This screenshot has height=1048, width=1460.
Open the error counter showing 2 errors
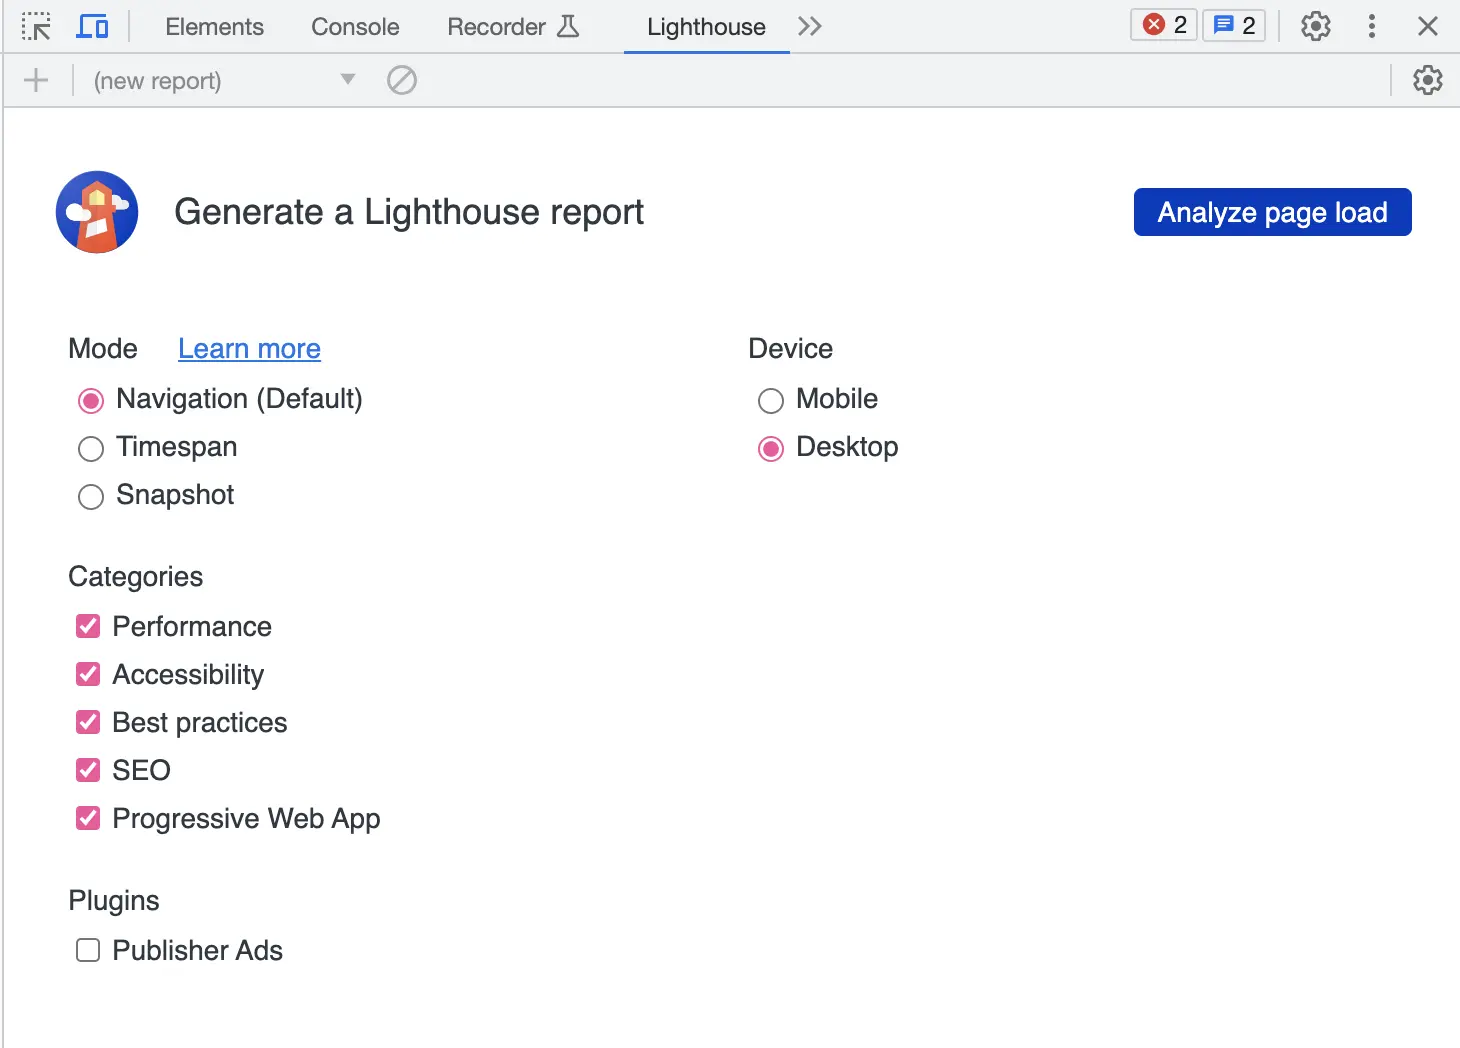[1162, 25]
